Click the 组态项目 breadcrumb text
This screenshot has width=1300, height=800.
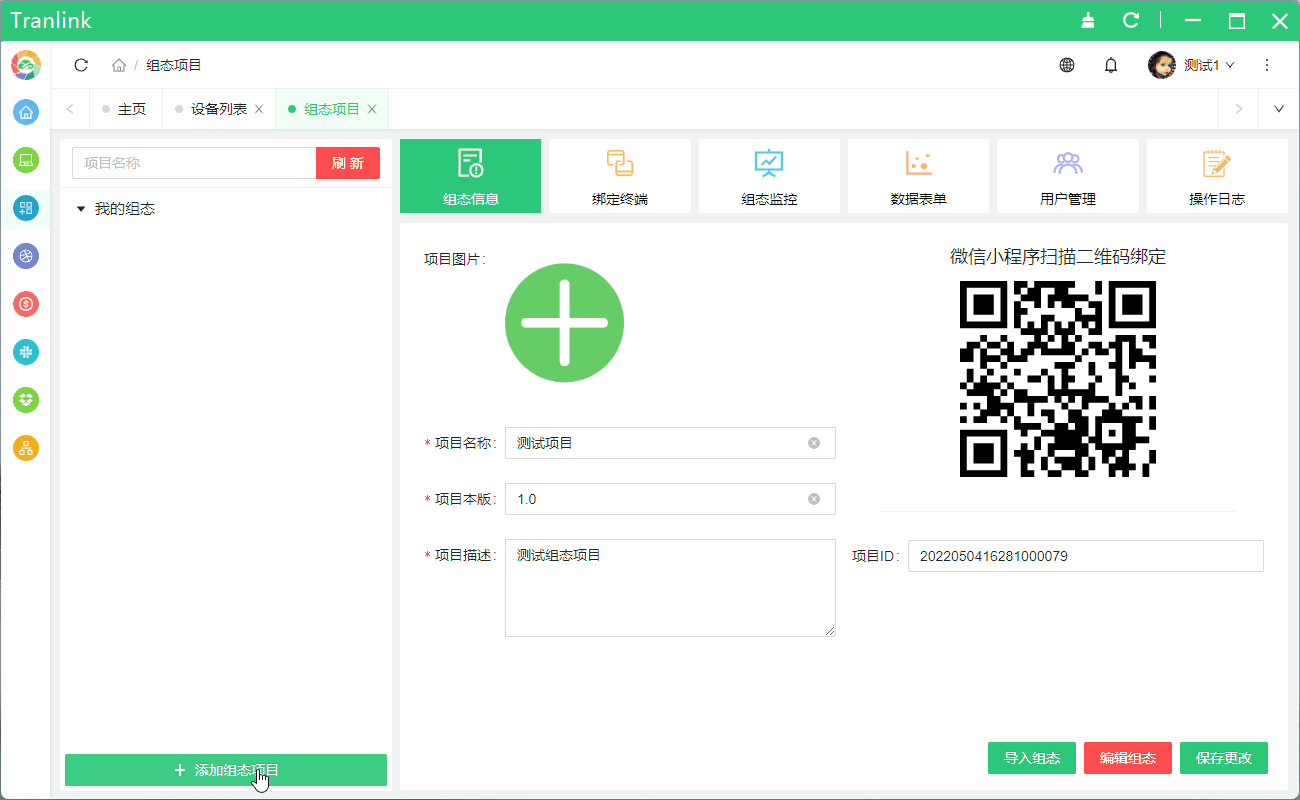pos(174,65)
